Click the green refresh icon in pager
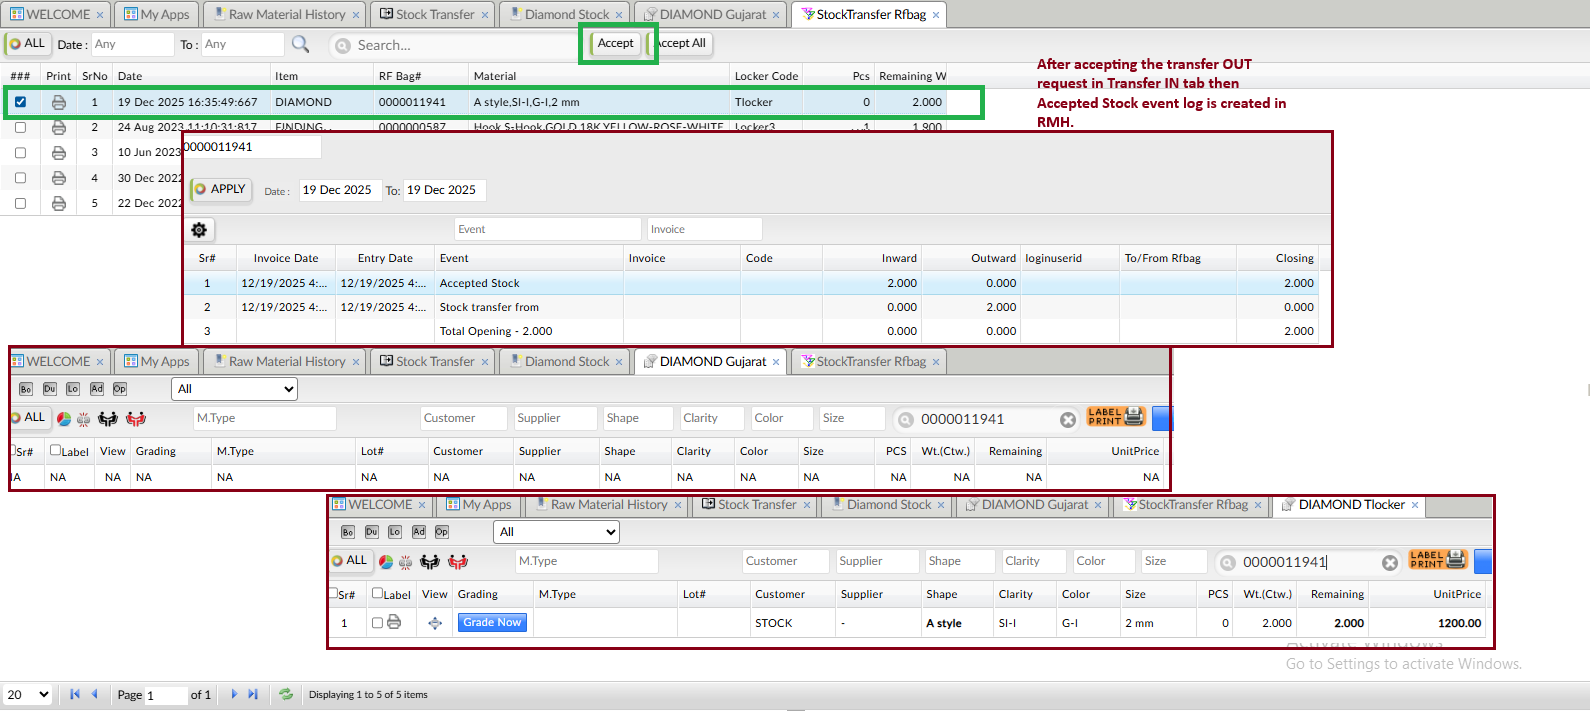This screenshot has height=711, width=1590. tap(286, 694)
